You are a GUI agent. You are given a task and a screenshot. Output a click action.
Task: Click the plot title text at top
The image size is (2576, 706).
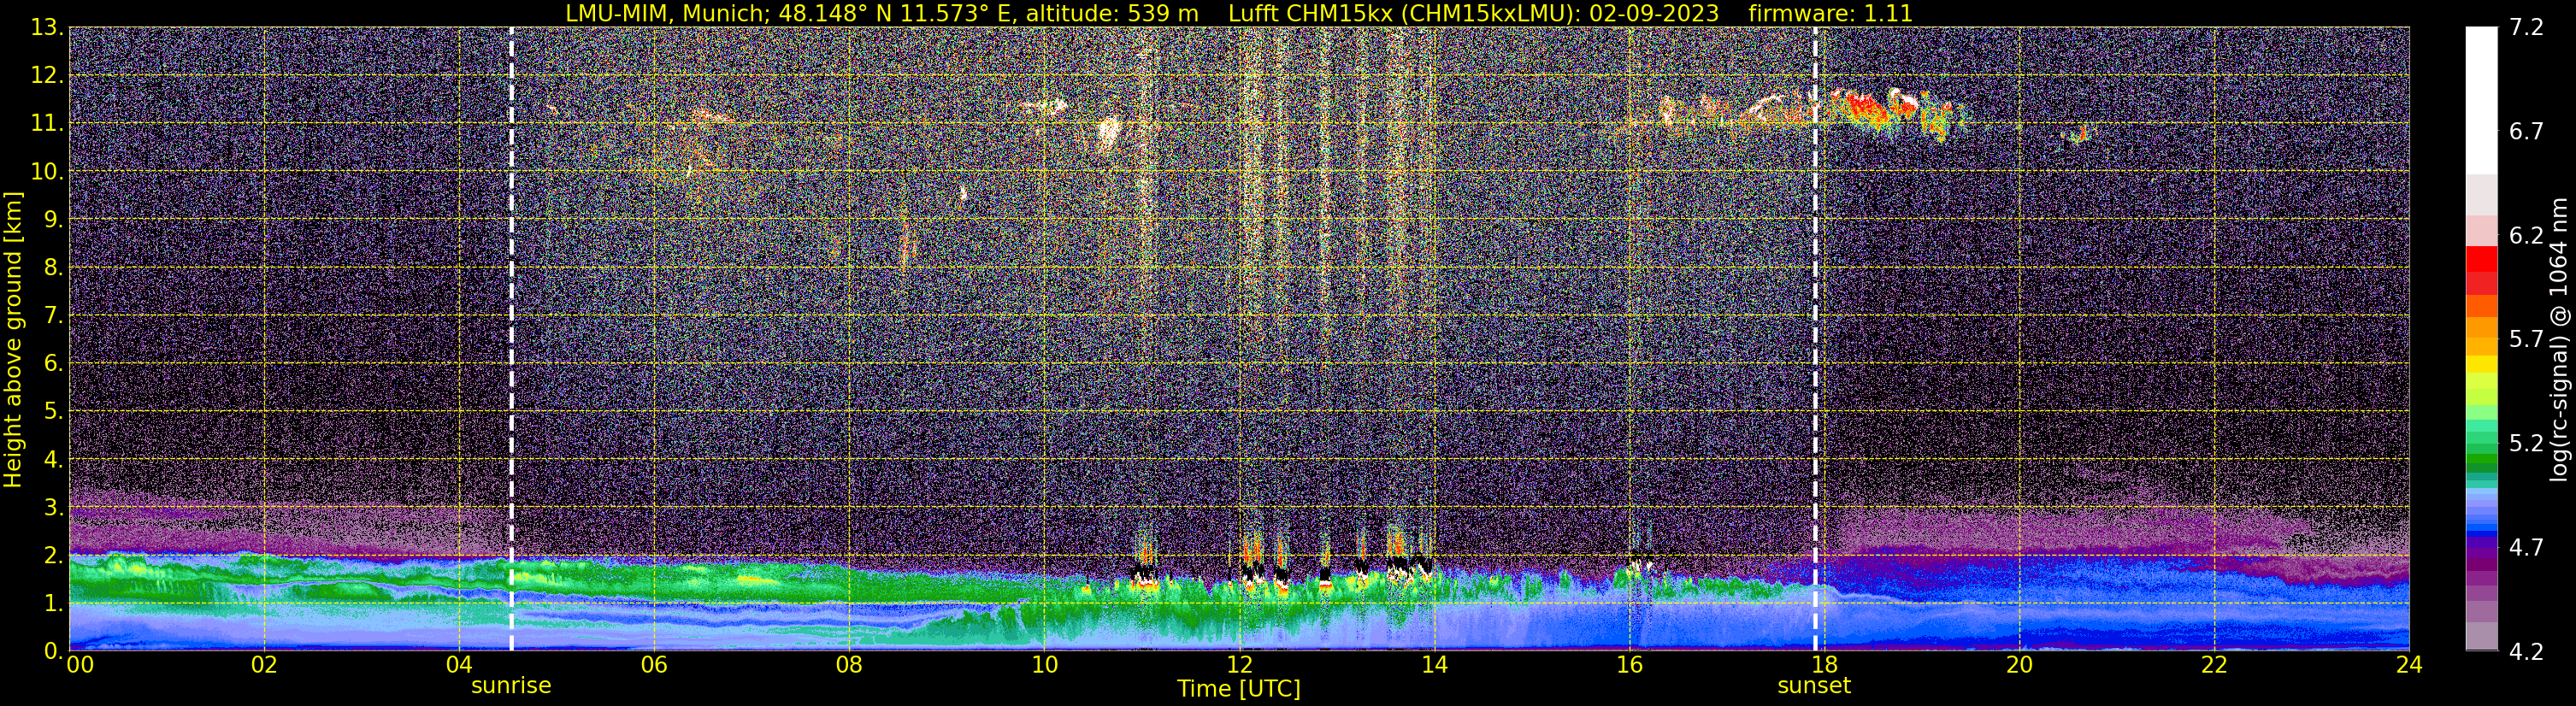(1239, 13)
